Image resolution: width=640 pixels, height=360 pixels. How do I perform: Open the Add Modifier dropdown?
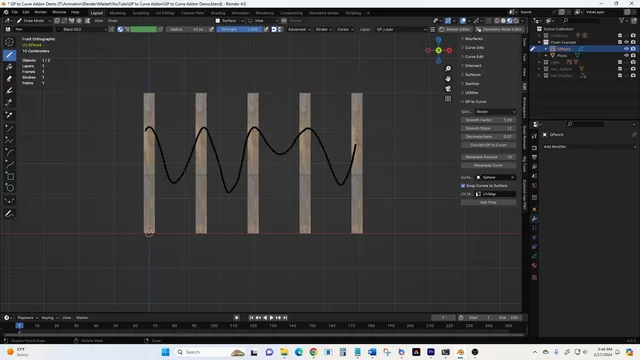point(589,147)
